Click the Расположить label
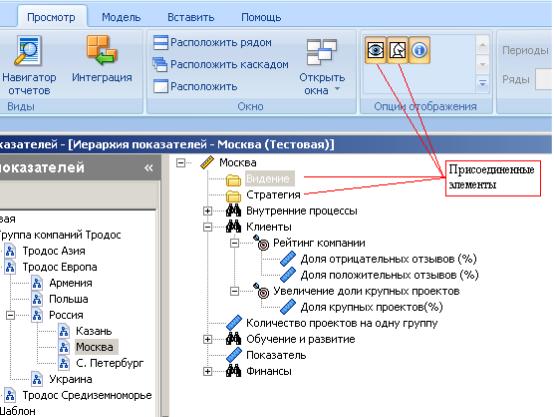The width and height of the screenshot is (554, 417). pos(204,86)
